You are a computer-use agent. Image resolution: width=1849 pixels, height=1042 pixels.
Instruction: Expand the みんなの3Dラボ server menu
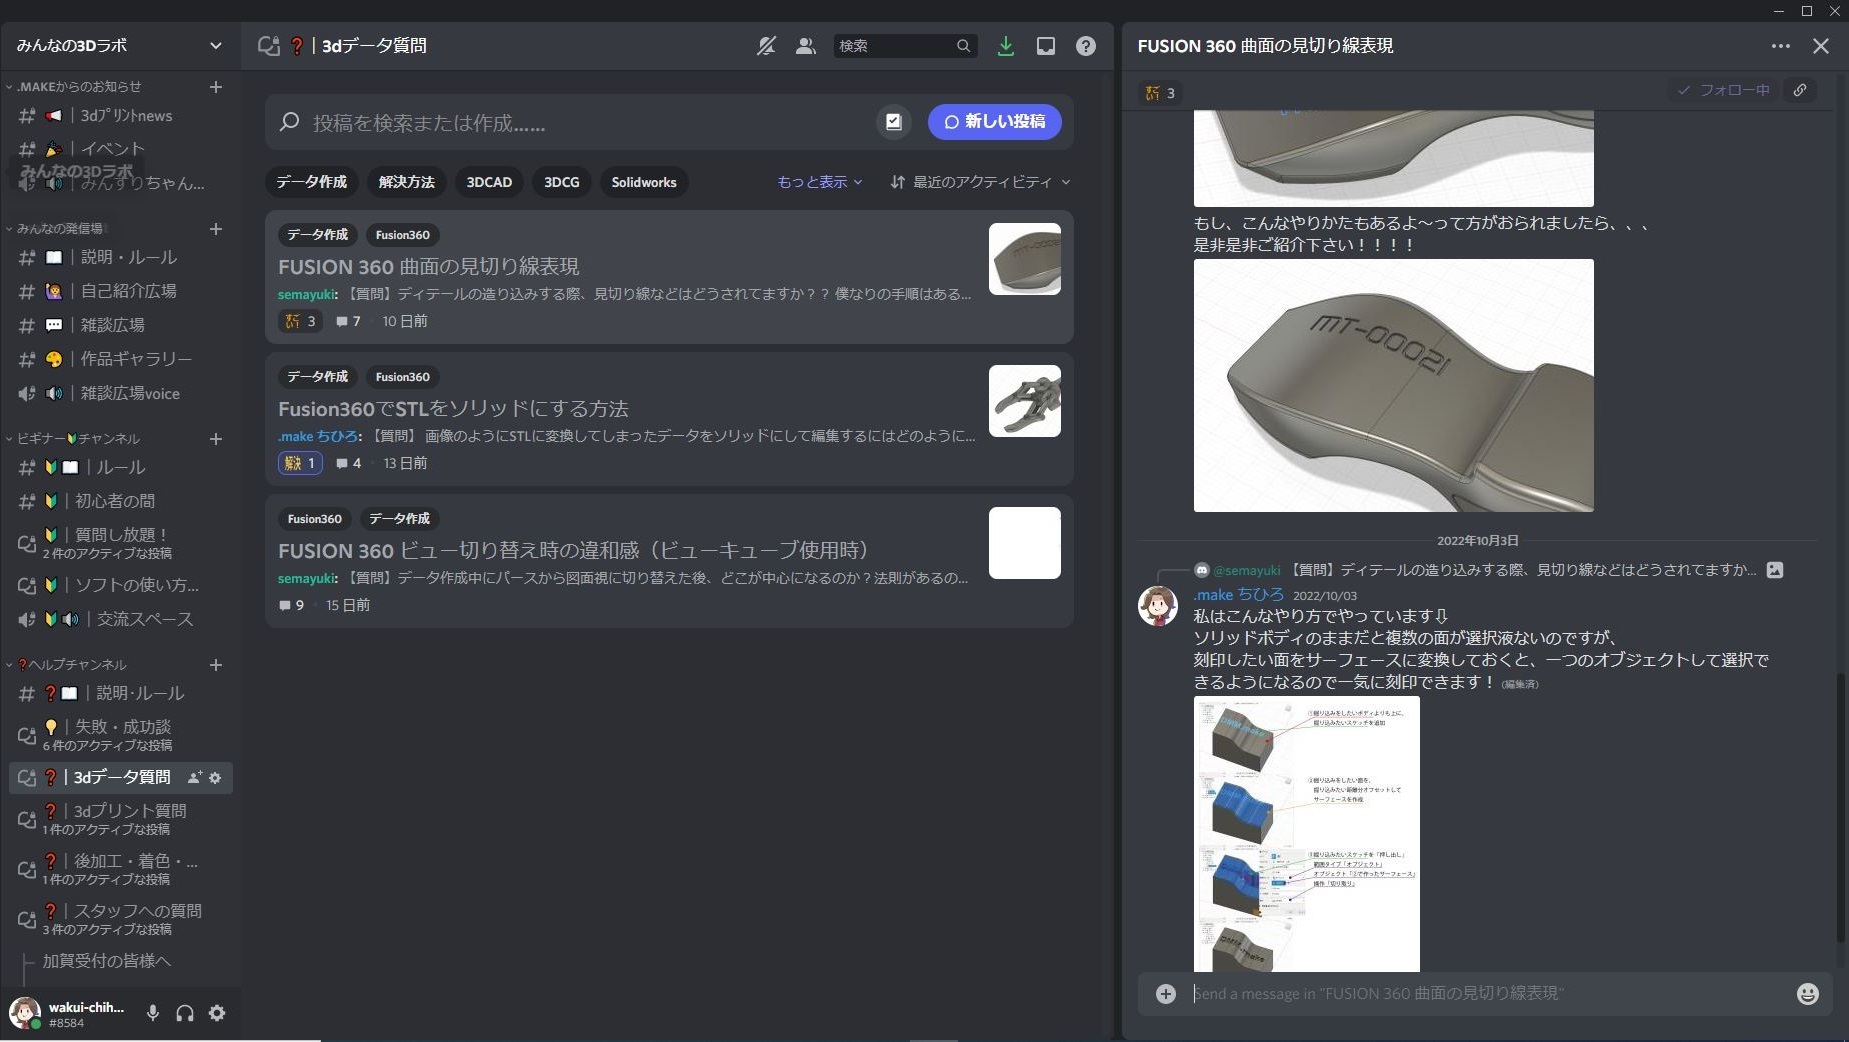[x=119, y=45]
